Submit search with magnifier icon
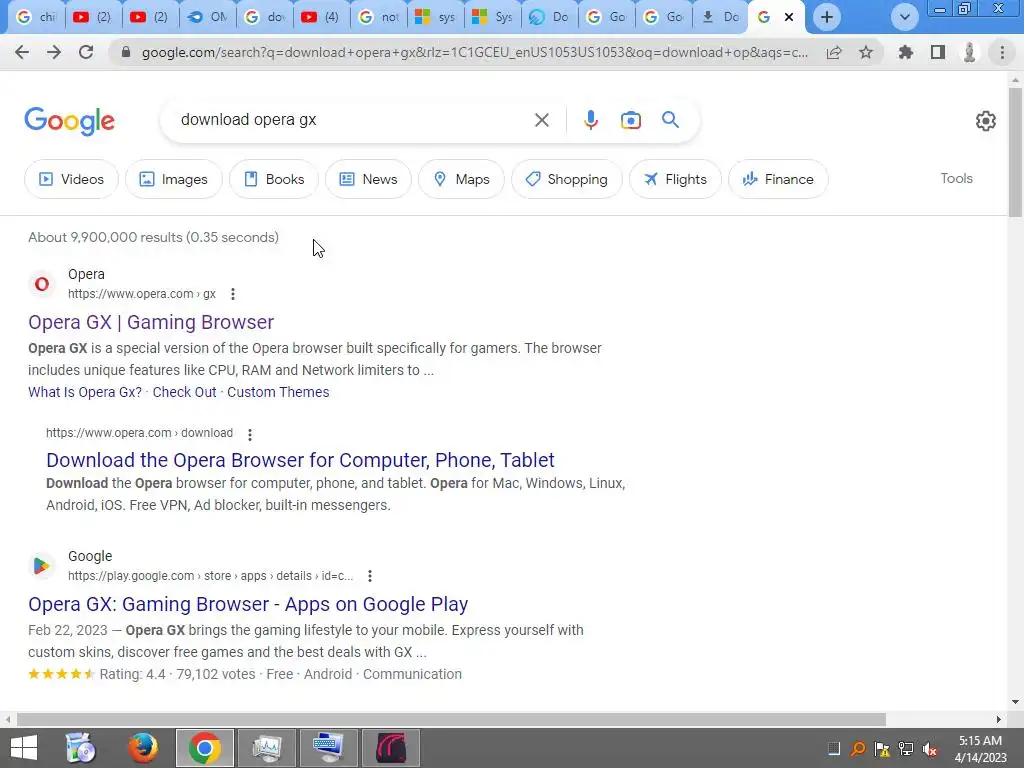1024x768 pixels. point(670,120)
